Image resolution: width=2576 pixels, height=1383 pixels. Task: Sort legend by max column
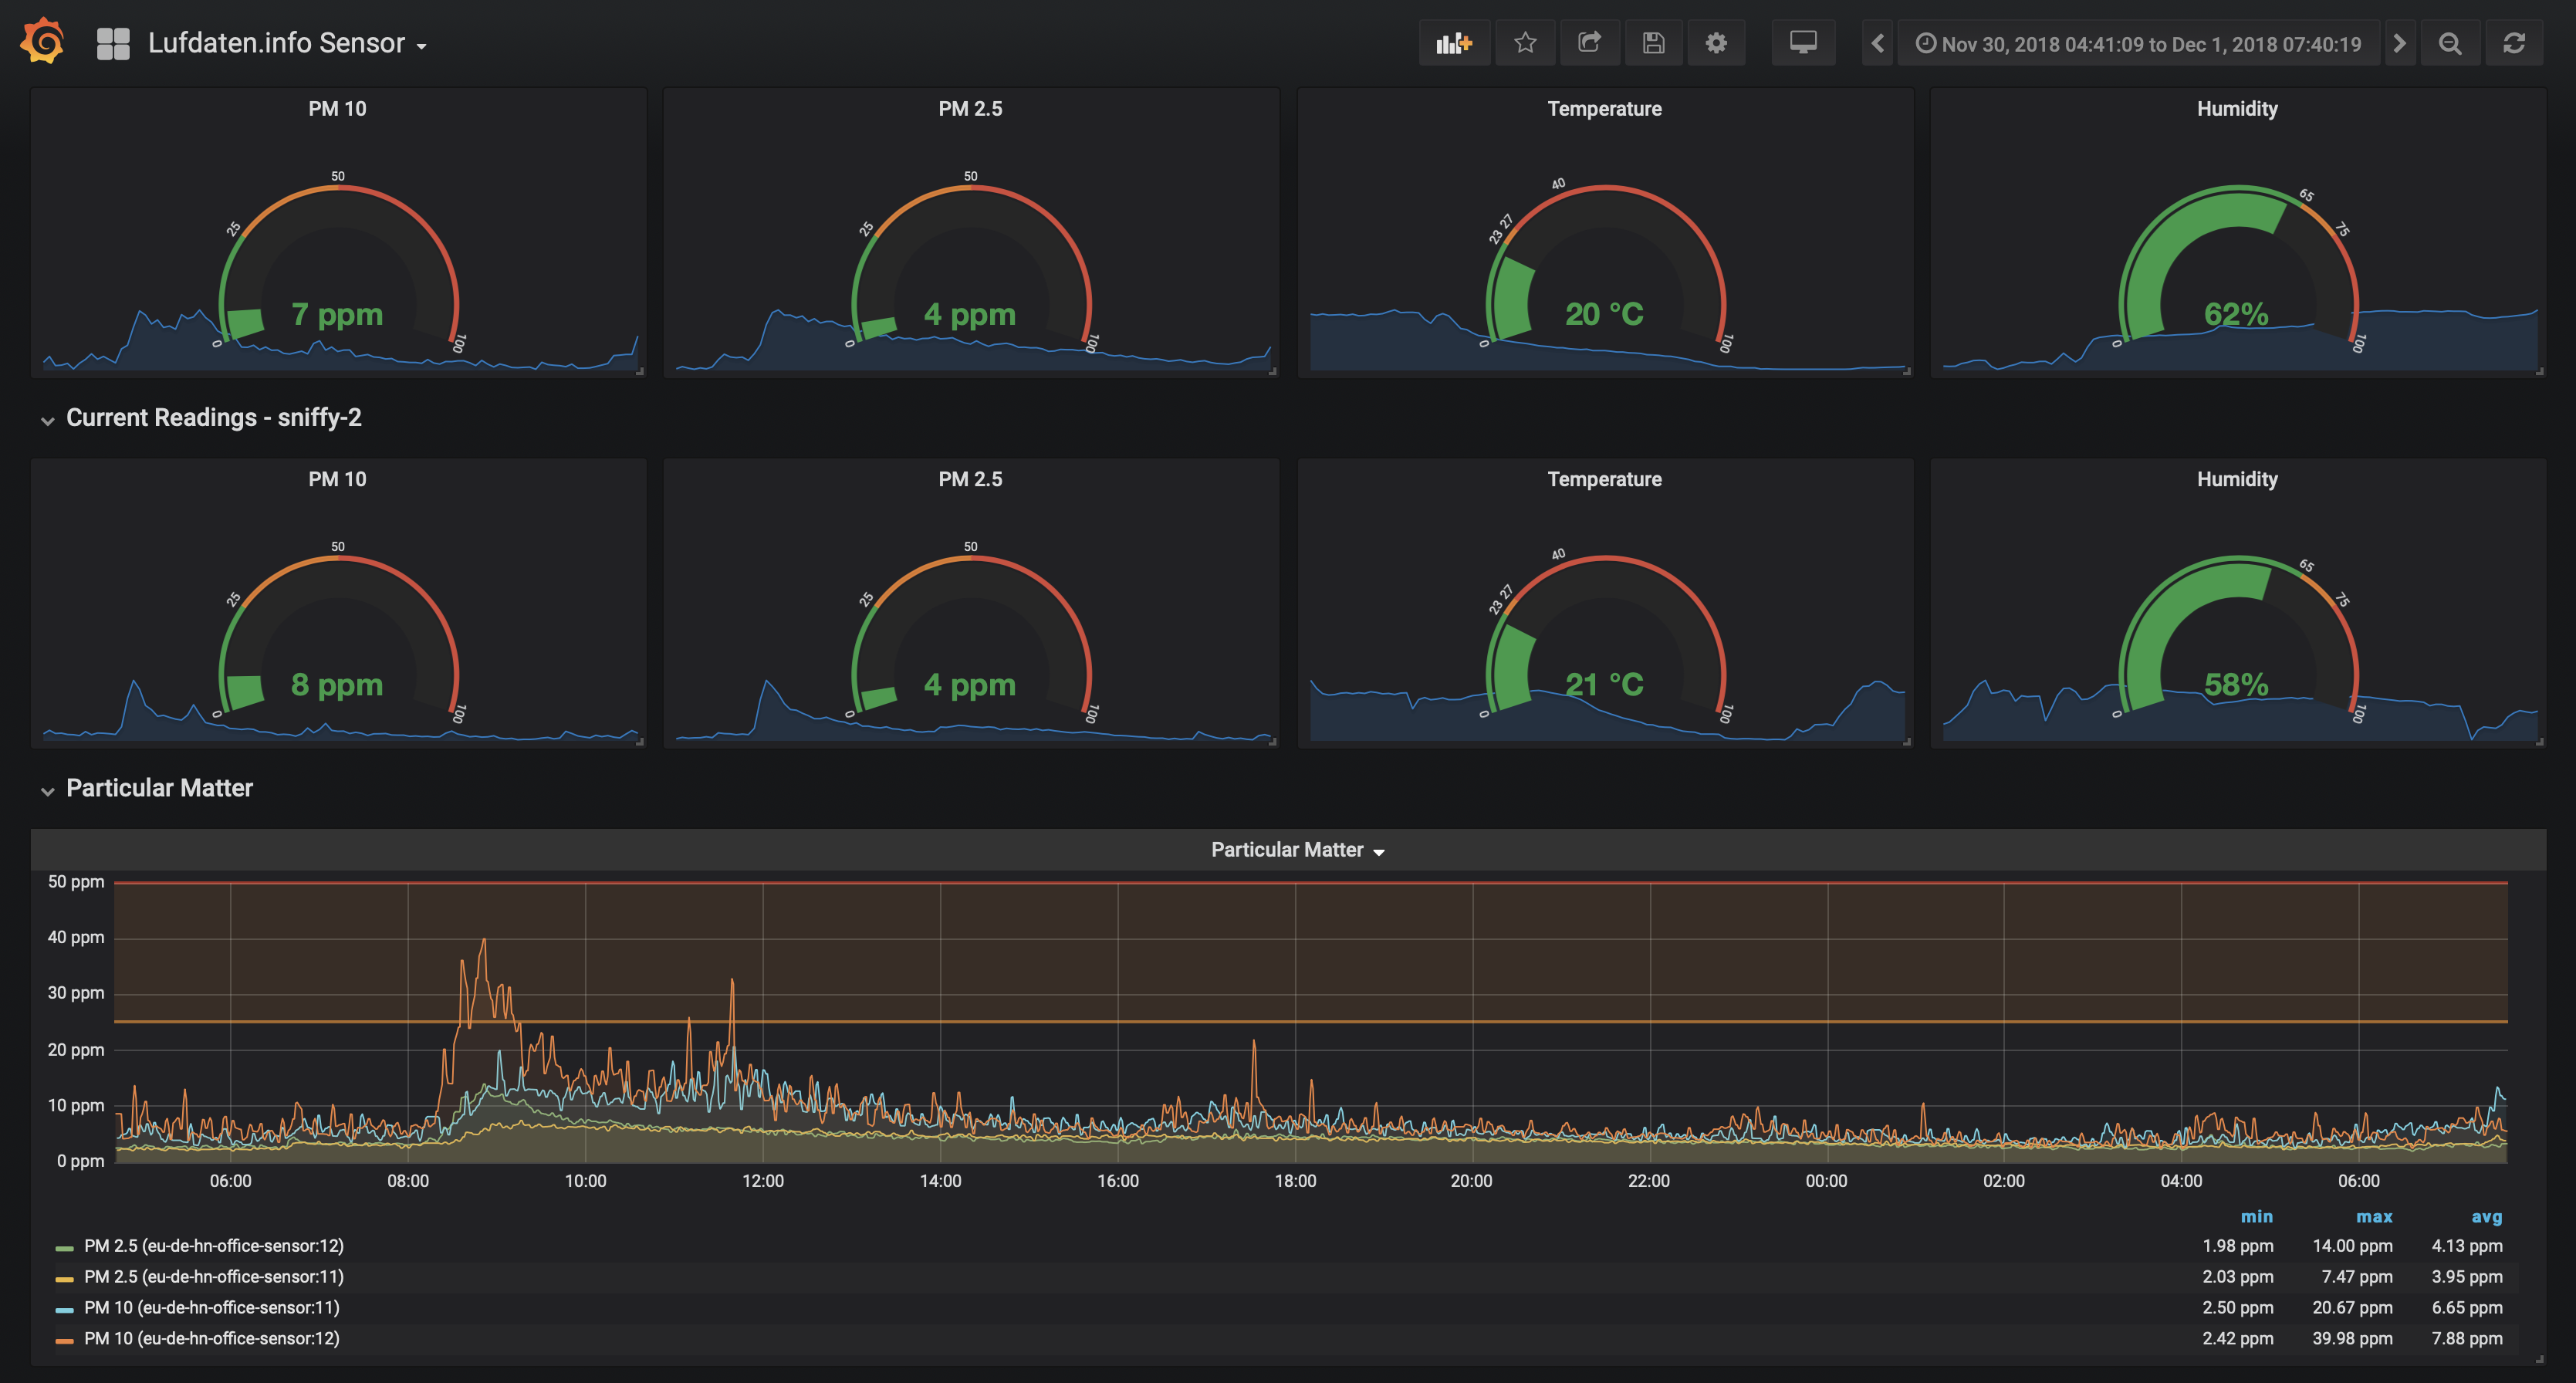click(2373, 1217)
